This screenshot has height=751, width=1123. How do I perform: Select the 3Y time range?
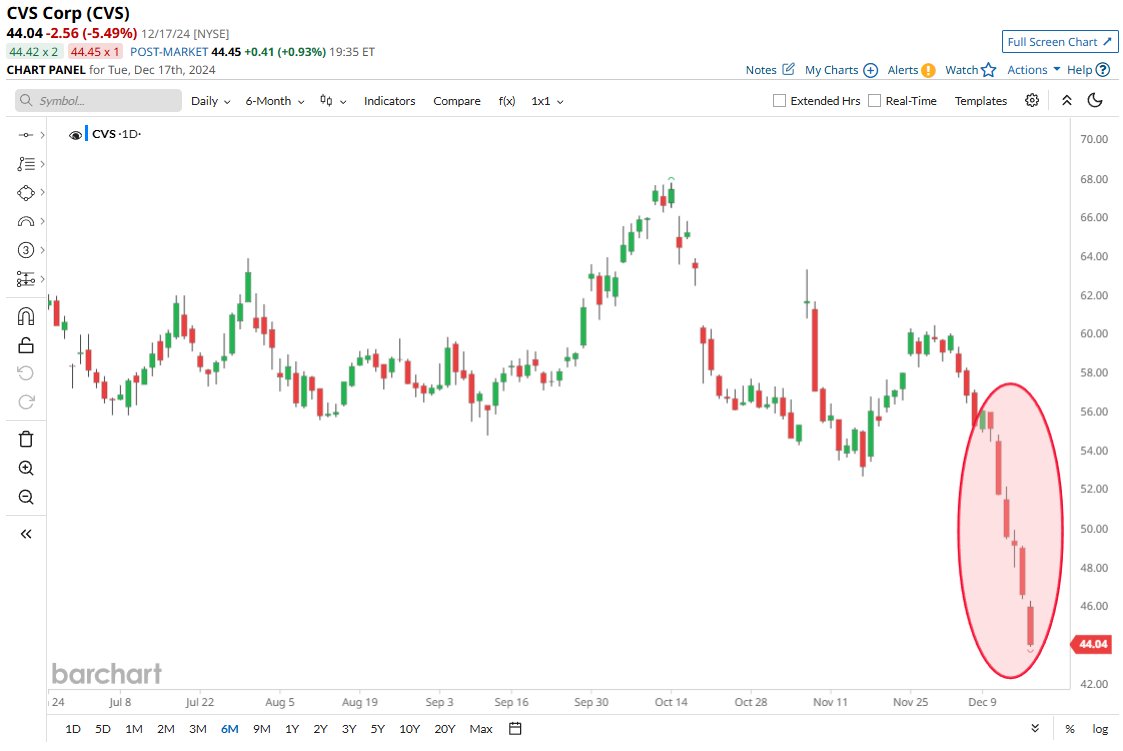click(349, 729)
